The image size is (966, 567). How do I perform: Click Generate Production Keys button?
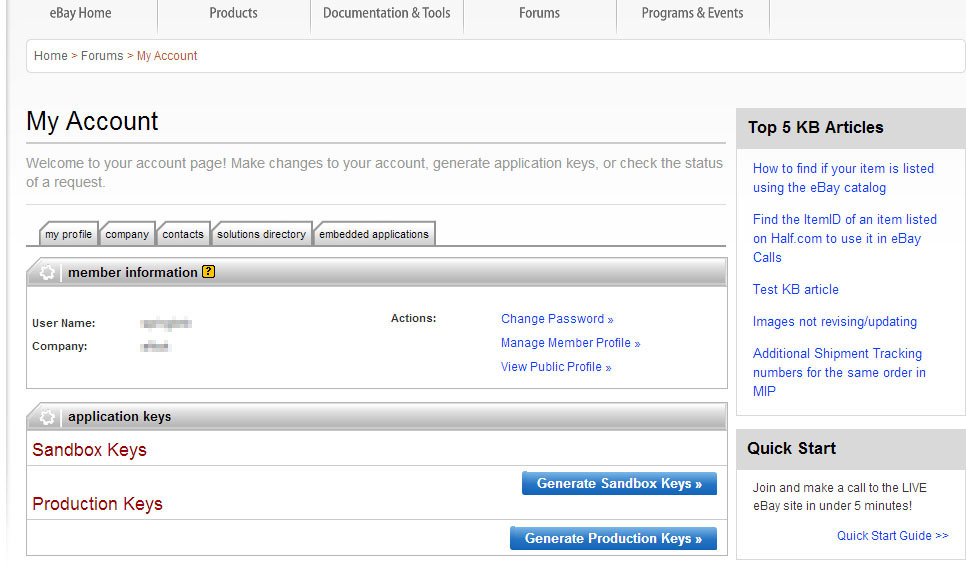(x=613, y=538)
